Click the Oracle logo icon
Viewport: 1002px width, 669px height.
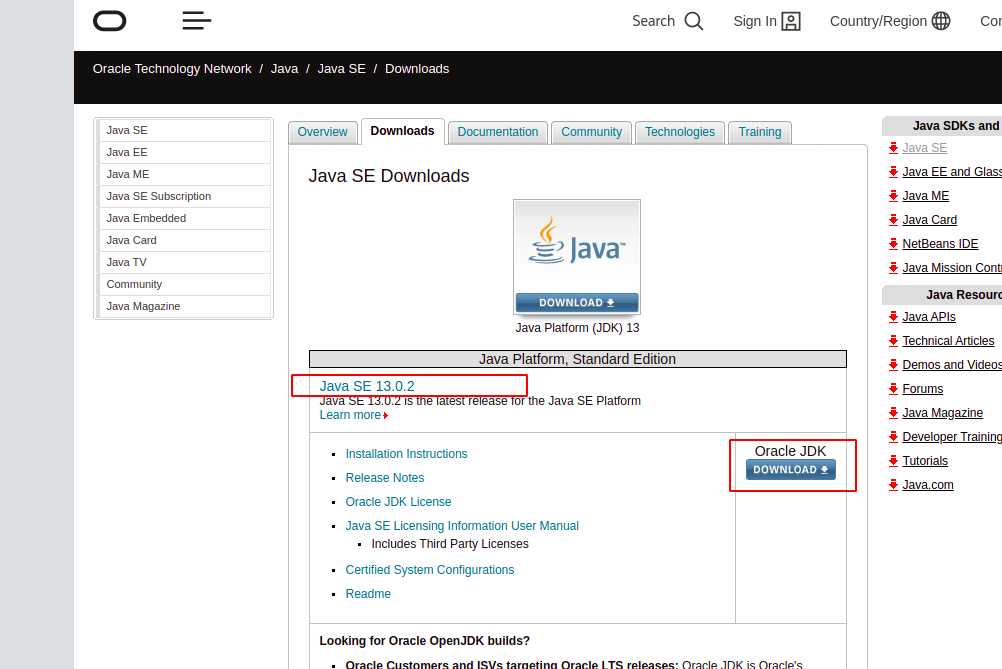[x=109, y=20]
